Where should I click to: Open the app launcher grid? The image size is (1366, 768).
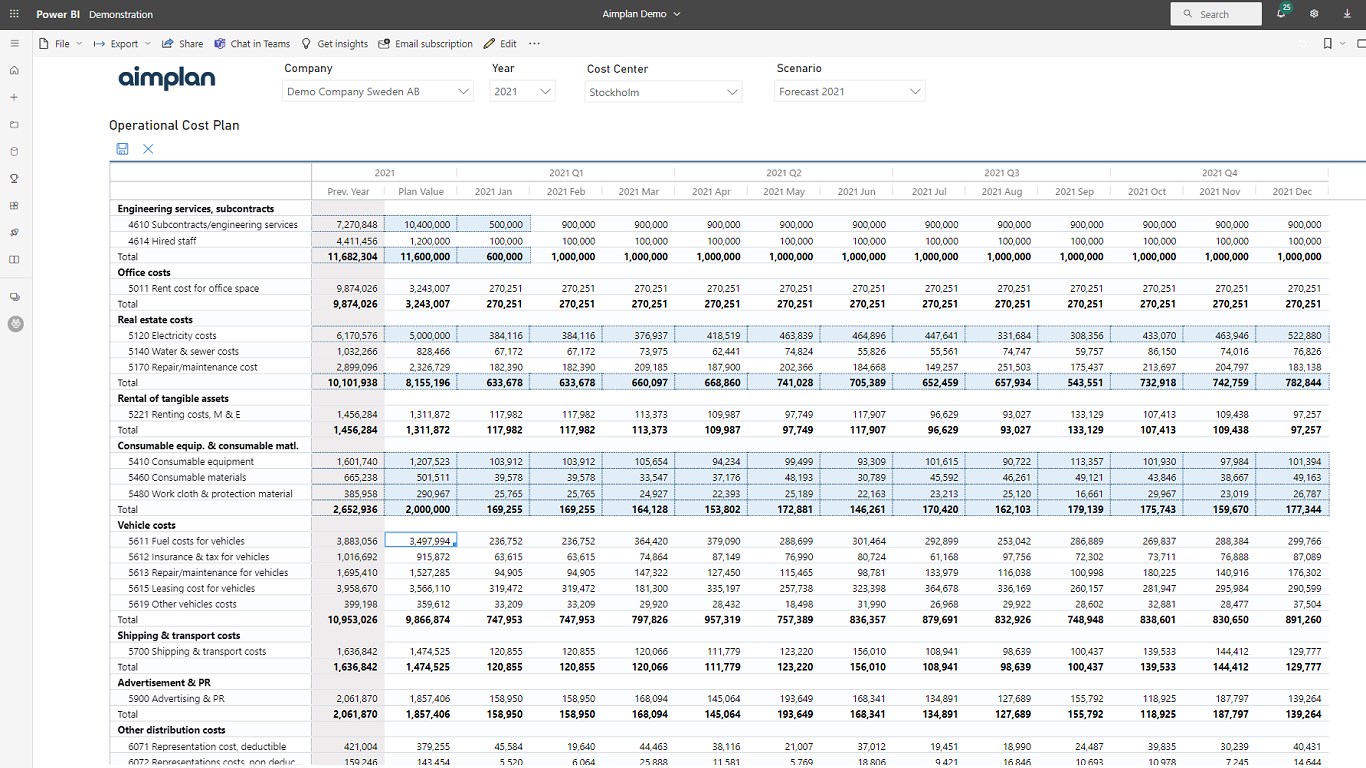coord(14,14)
